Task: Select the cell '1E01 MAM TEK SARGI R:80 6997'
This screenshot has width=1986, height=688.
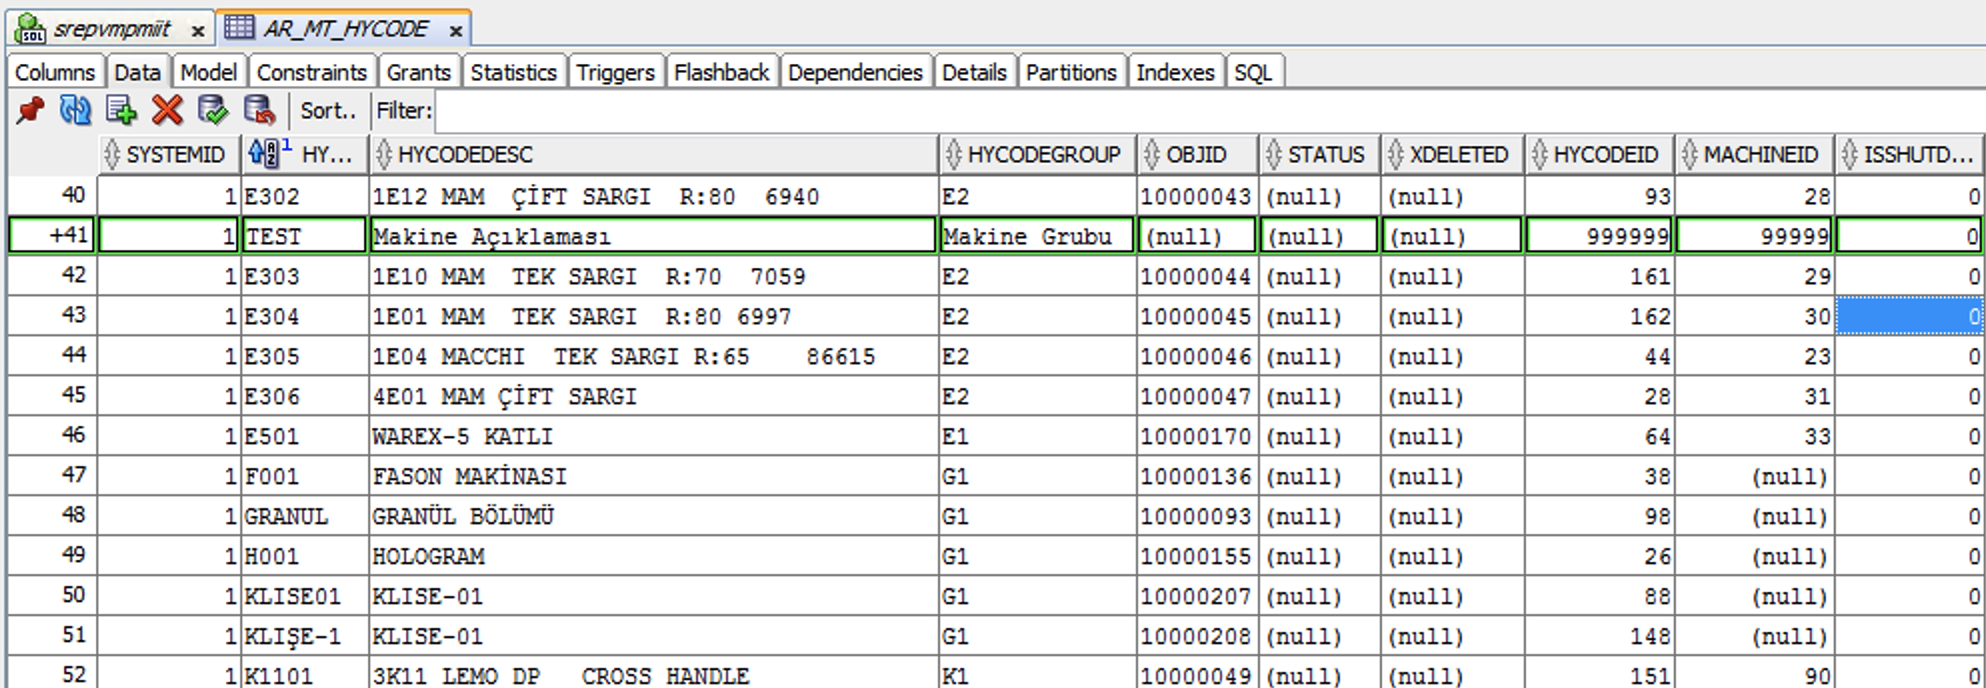Action: 653,316
